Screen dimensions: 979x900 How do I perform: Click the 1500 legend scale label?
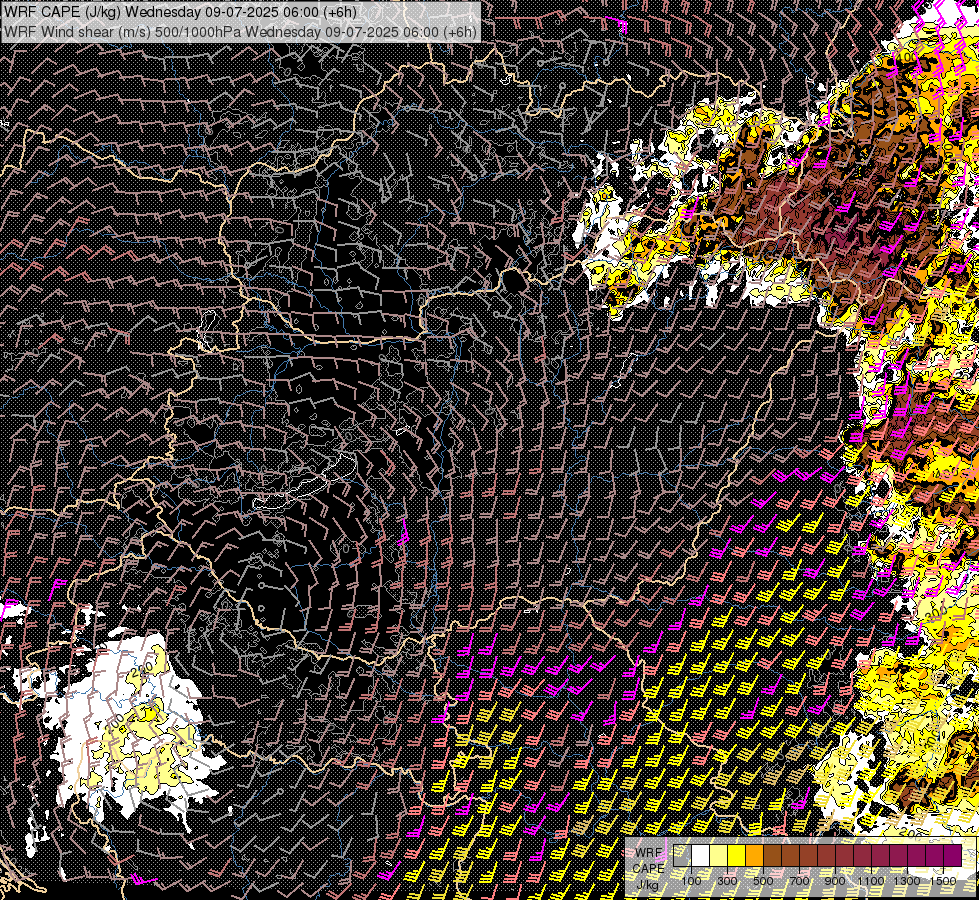click(943, 881)
